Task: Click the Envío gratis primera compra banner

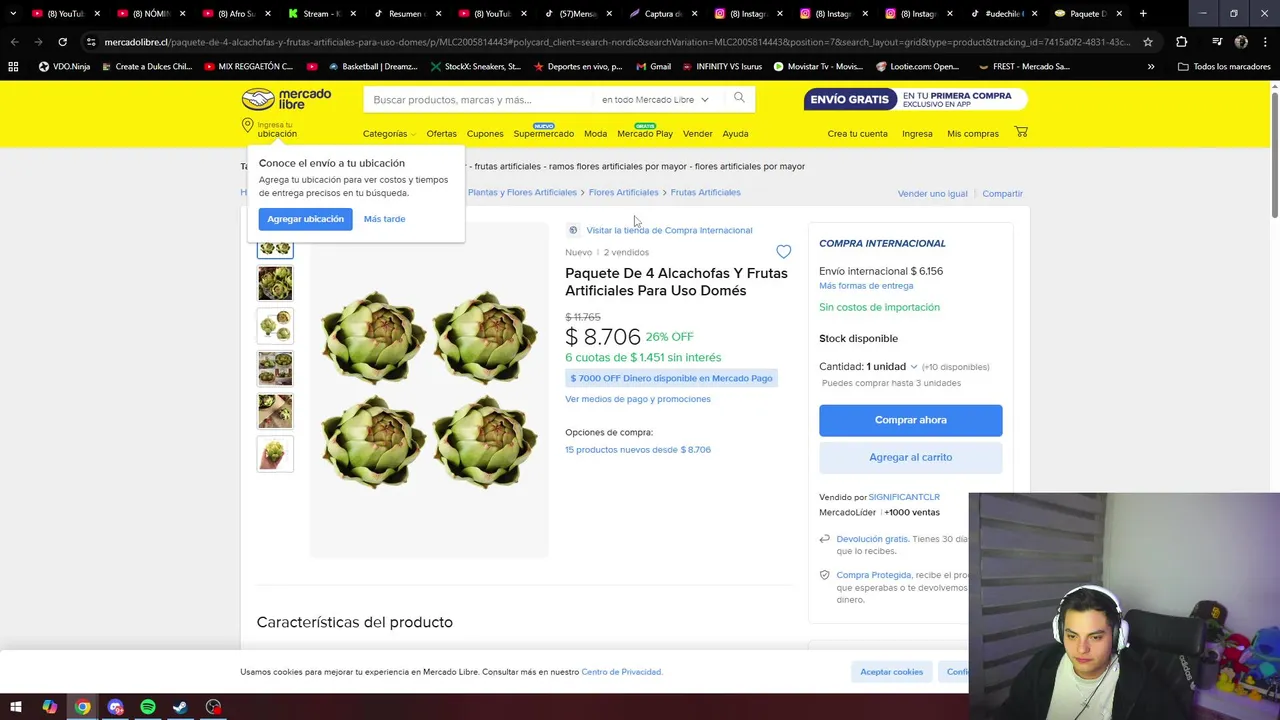Action: (x=915, y=99)
